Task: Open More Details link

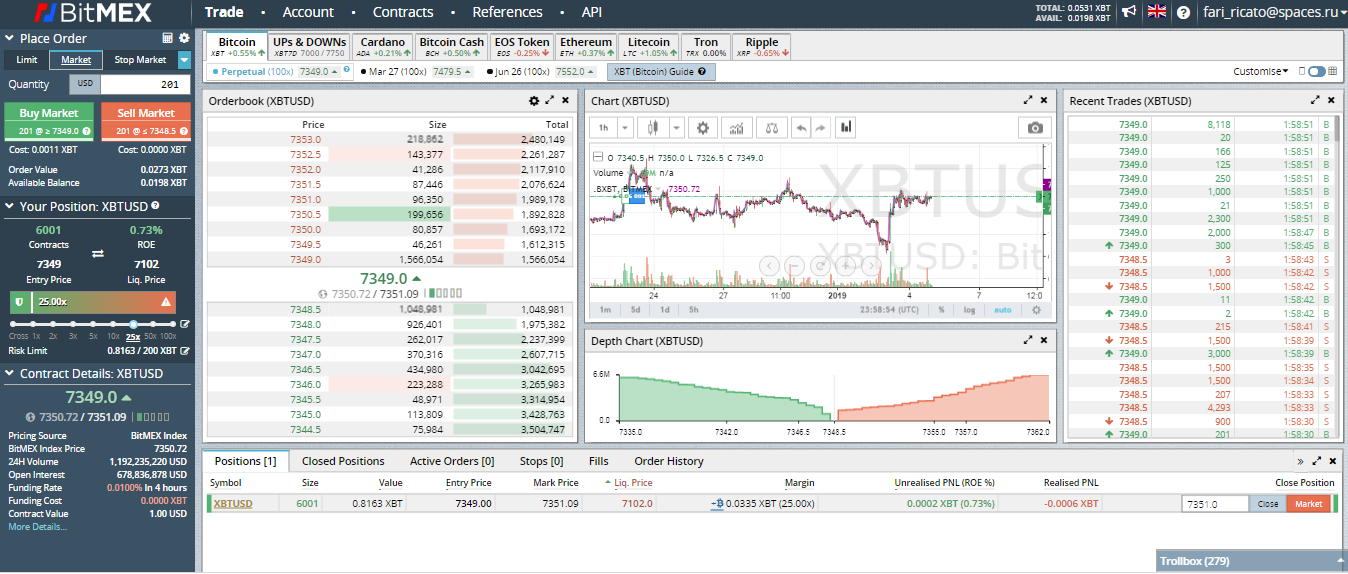Action: (x=37, y=526)
